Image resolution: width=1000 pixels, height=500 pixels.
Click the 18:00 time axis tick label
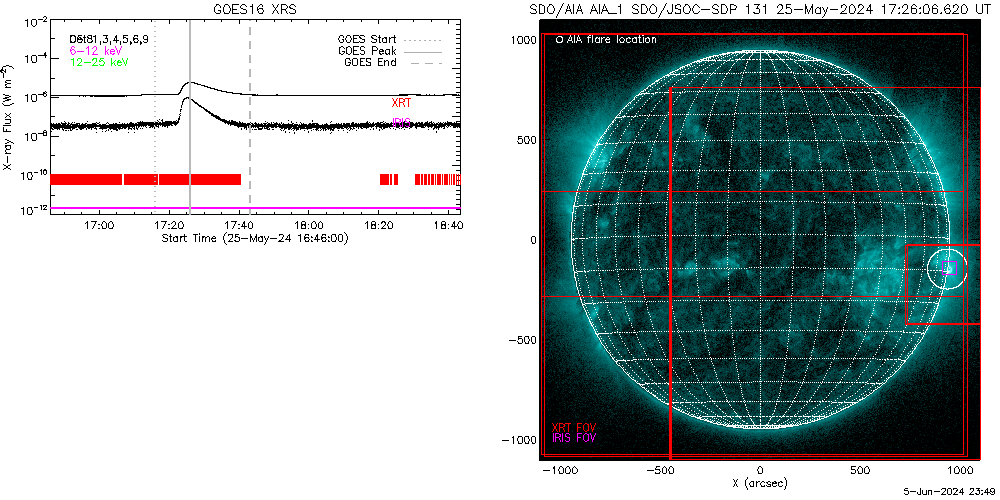(x=309, y=224)
